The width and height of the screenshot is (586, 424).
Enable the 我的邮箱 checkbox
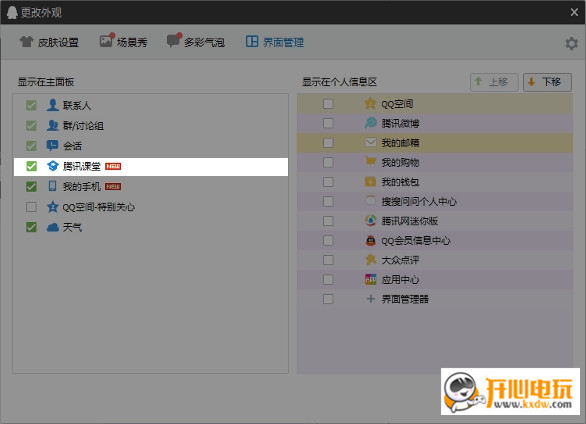(328, 143)
